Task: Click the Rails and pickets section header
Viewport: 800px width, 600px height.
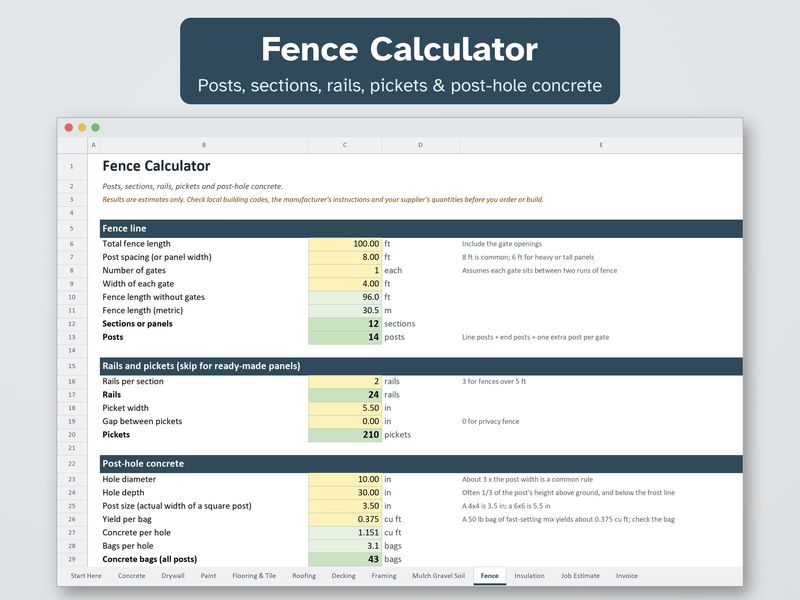Action: click(x=421, y=366)
